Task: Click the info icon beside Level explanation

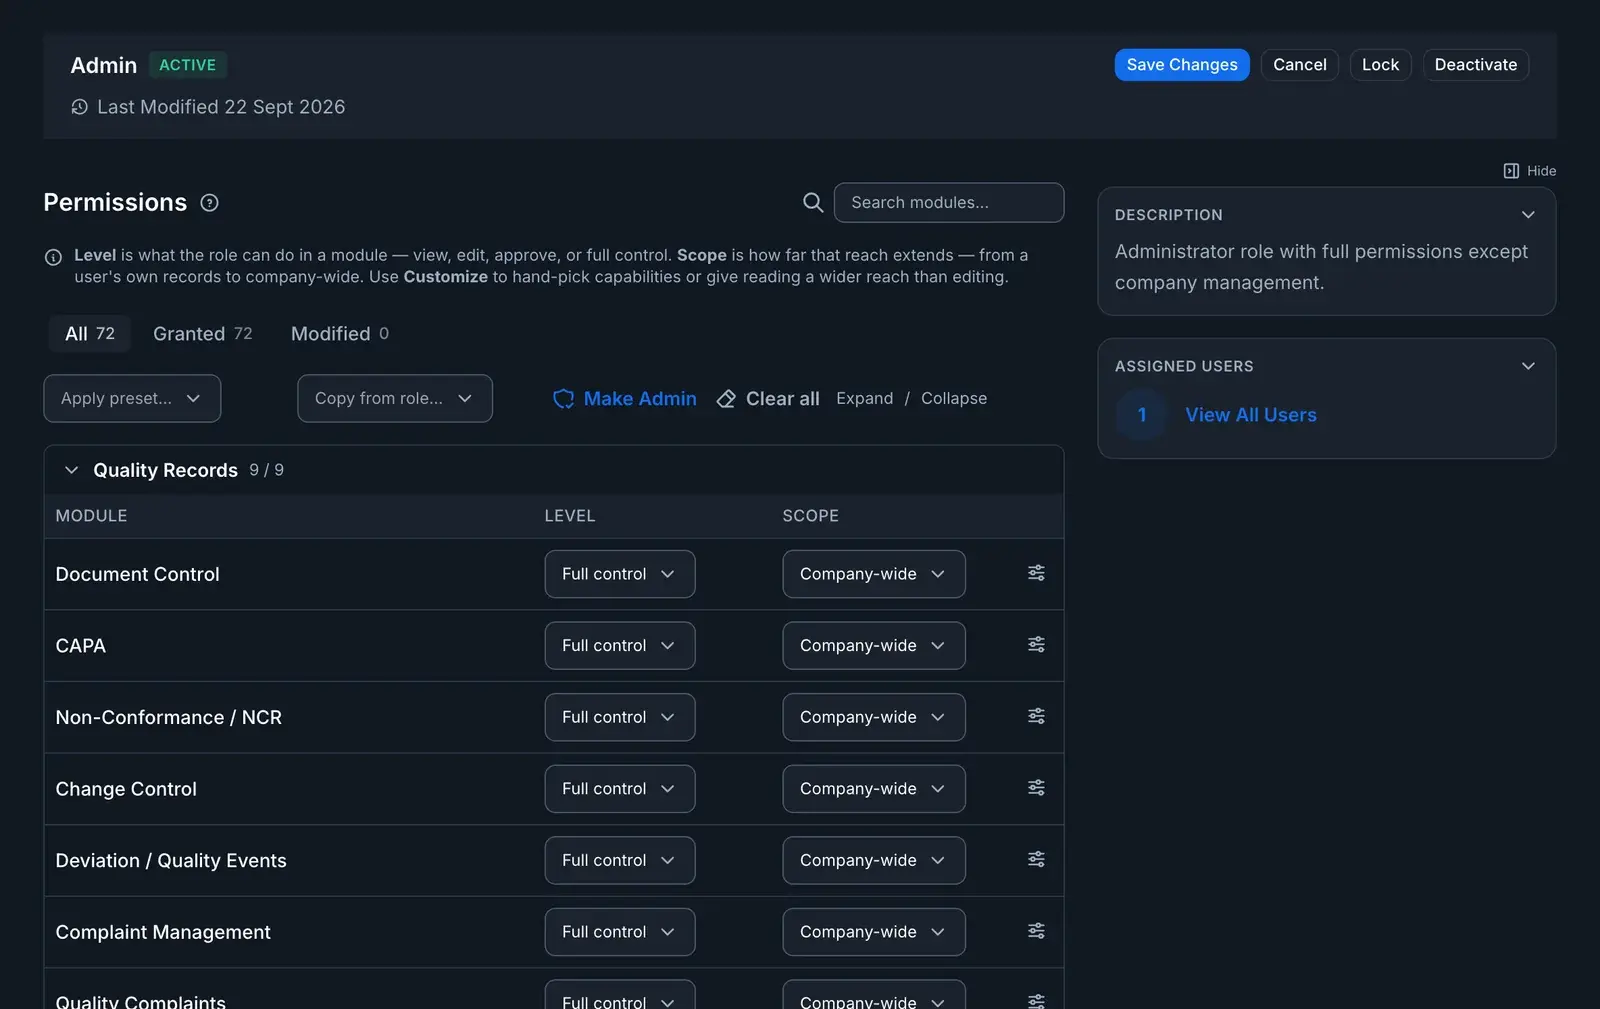Action: point(54,257)
